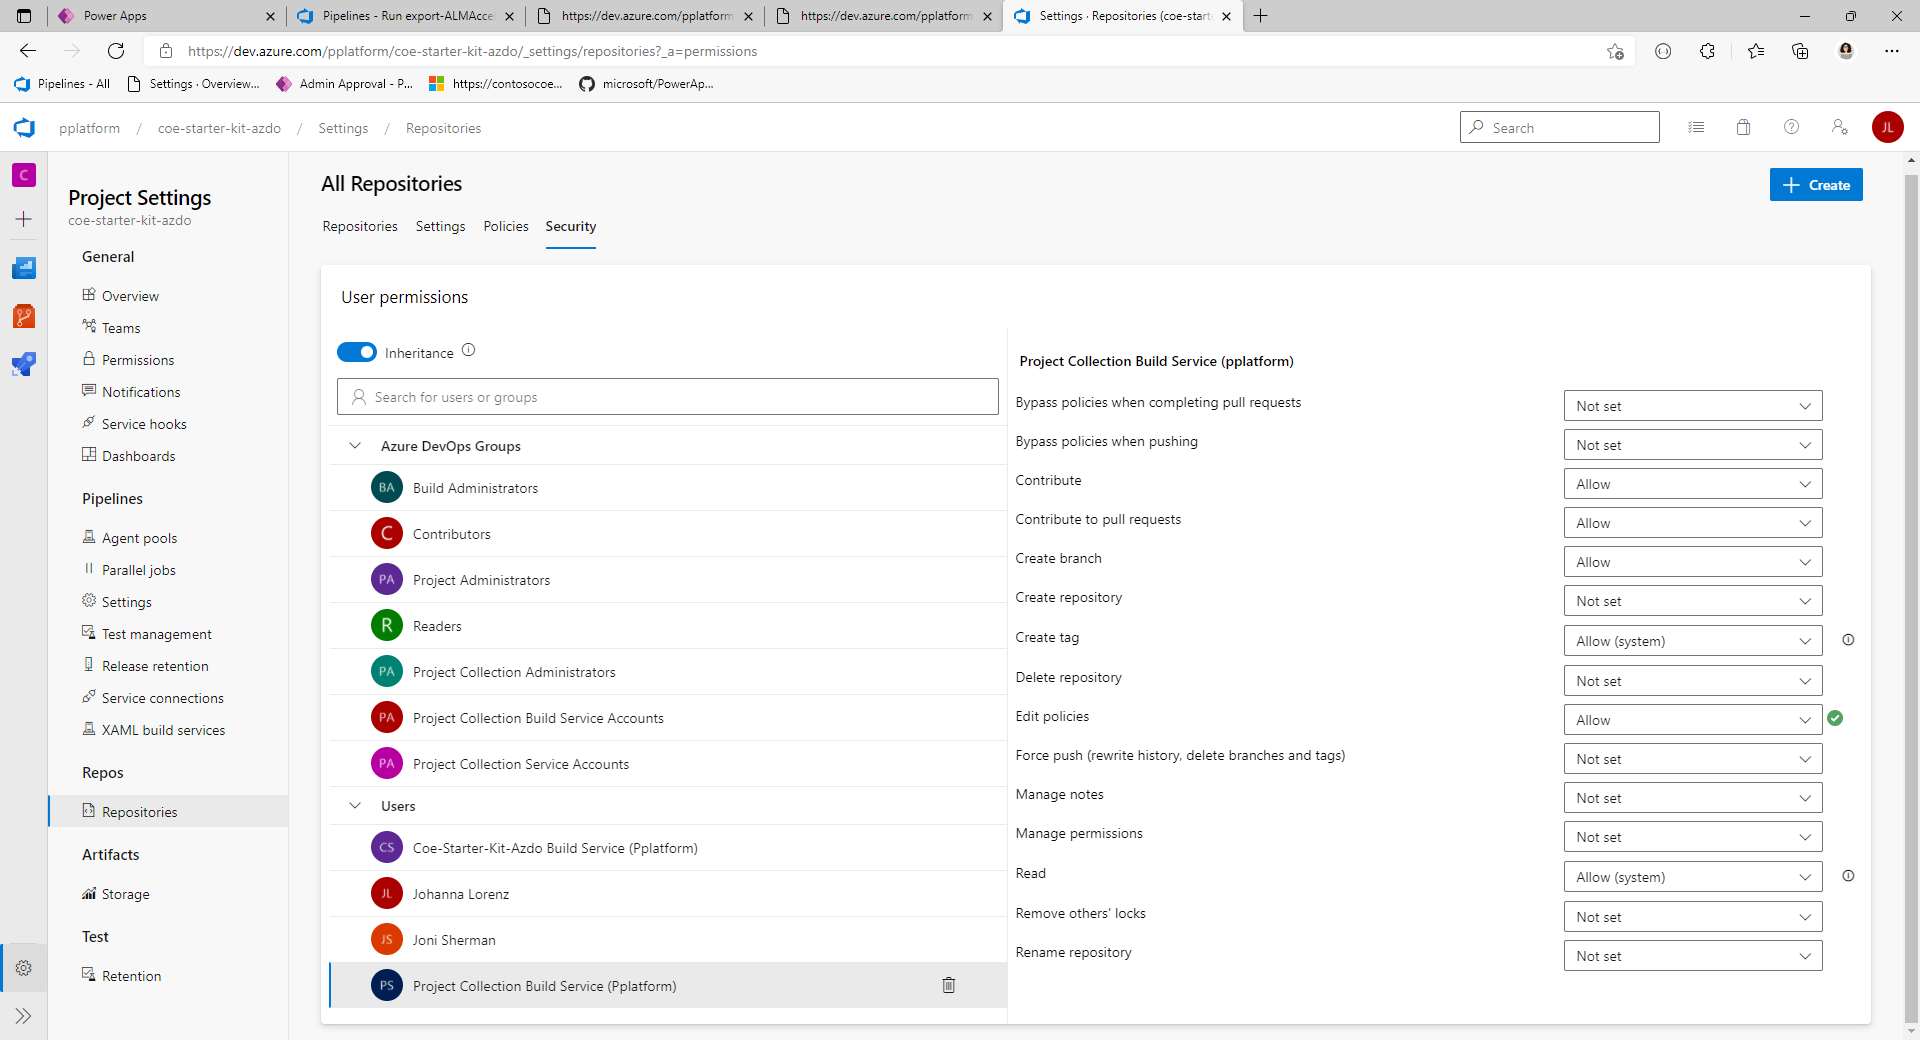Open the user settings icon in header
This screenshot has width=1920, height=1040.
click(x=1839, y=127)
